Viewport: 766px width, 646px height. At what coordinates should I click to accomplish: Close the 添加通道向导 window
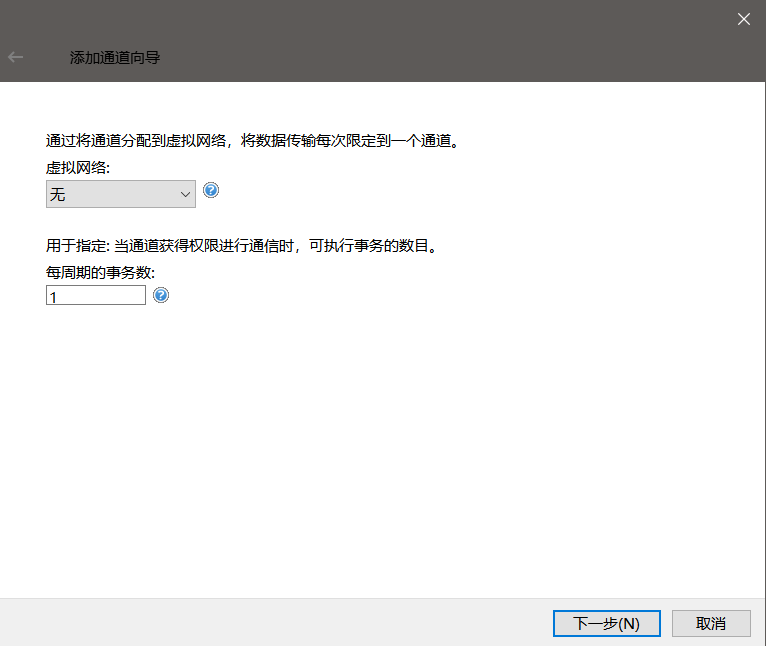coord(744,19)
